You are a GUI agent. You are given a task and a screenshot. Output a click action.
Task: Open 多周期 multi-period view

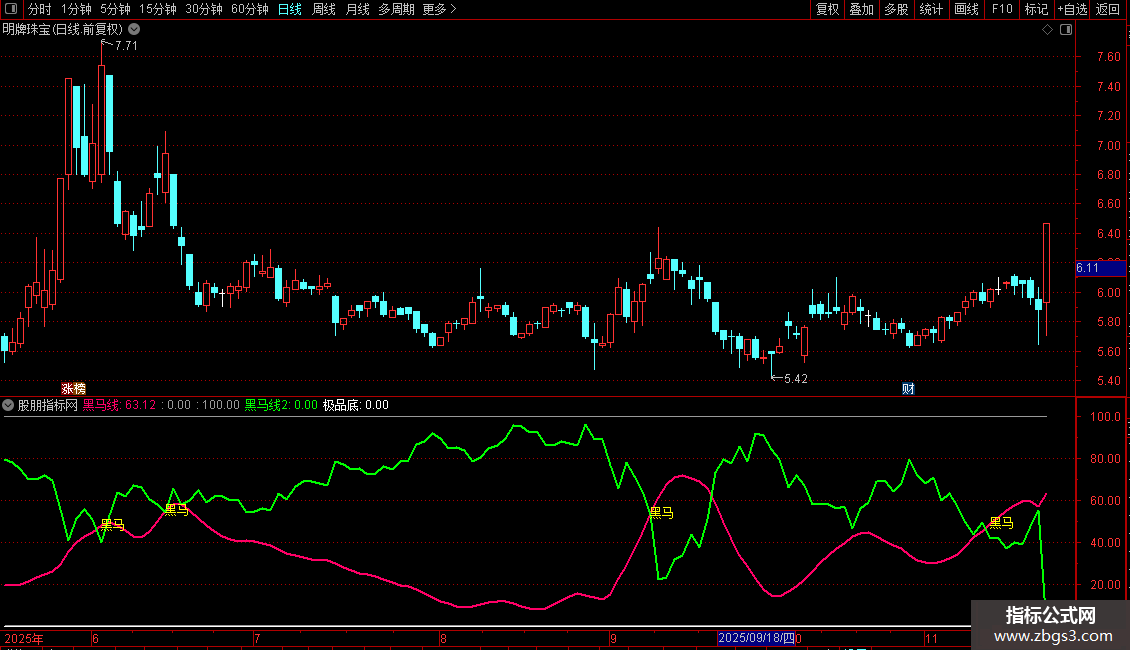(x=396, y=9)
